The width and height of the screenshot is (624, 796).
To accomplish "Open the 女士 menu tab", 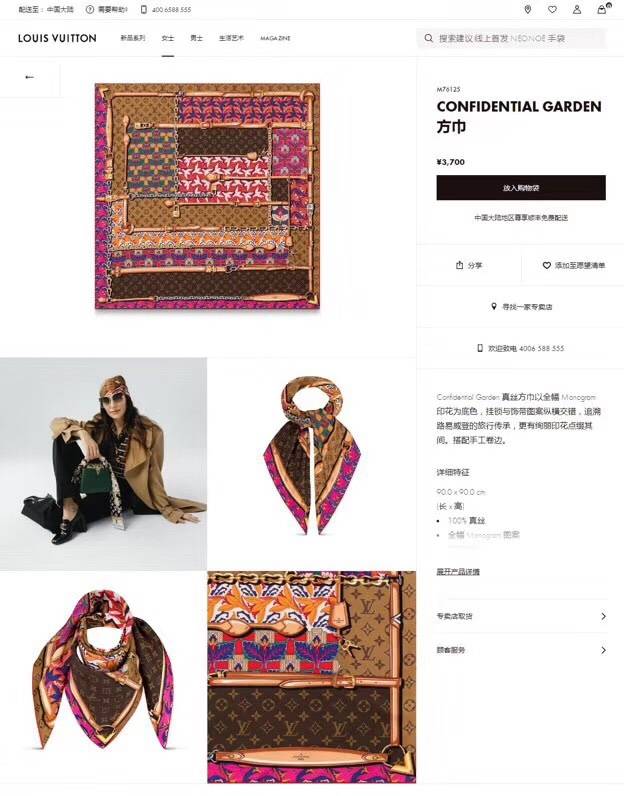I will (168, 38).
